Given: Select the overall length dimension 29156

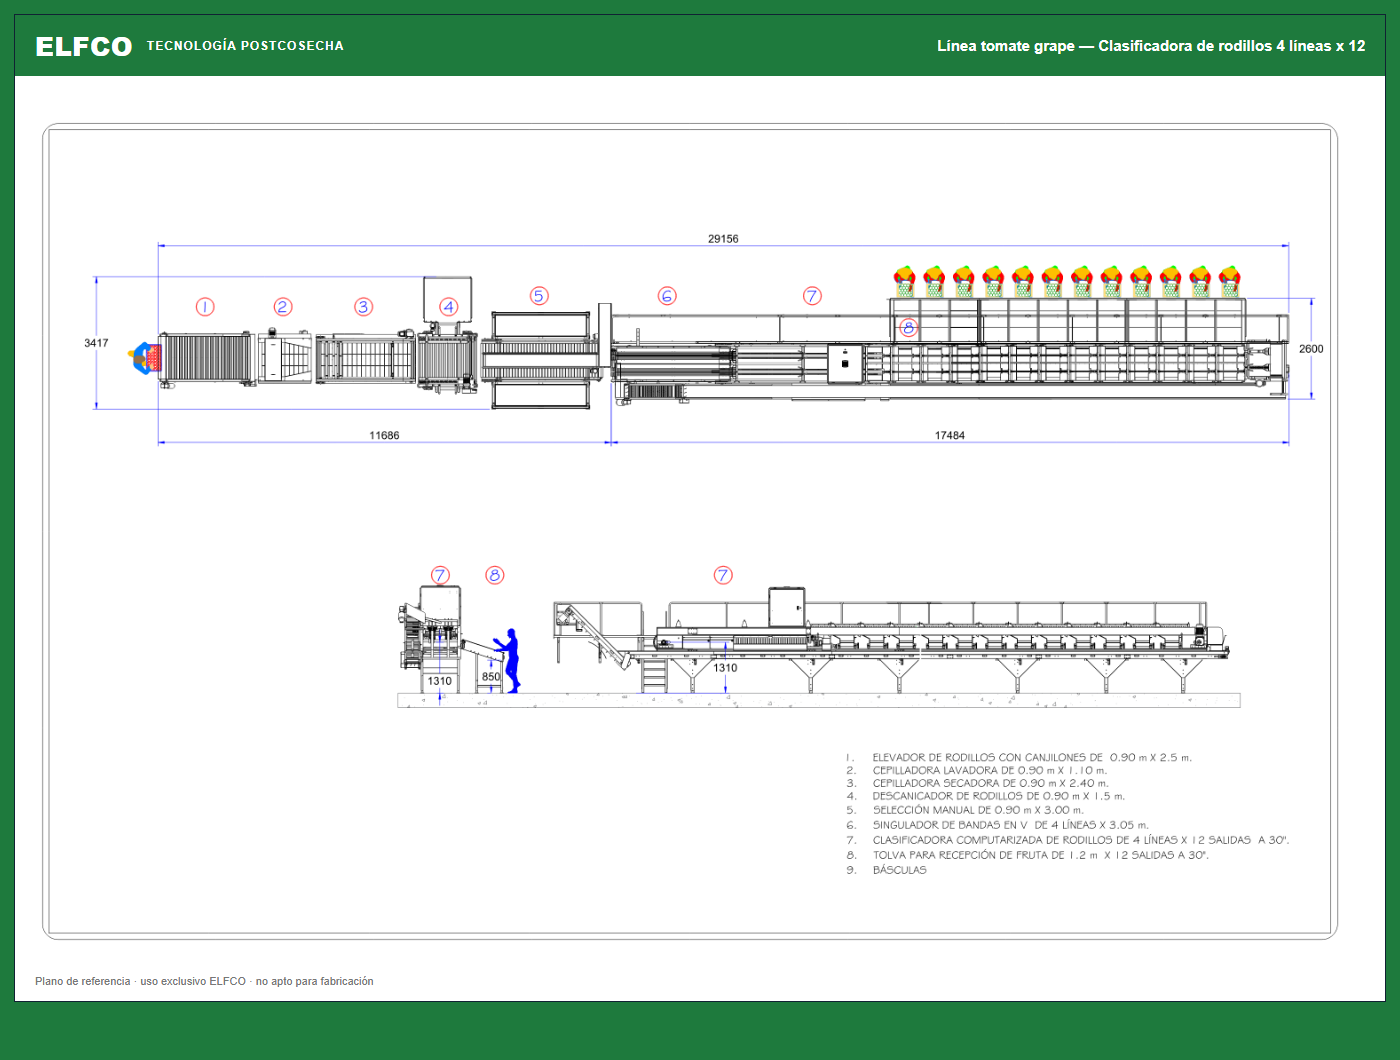Looking at the screenshot, I should (723, 239).
